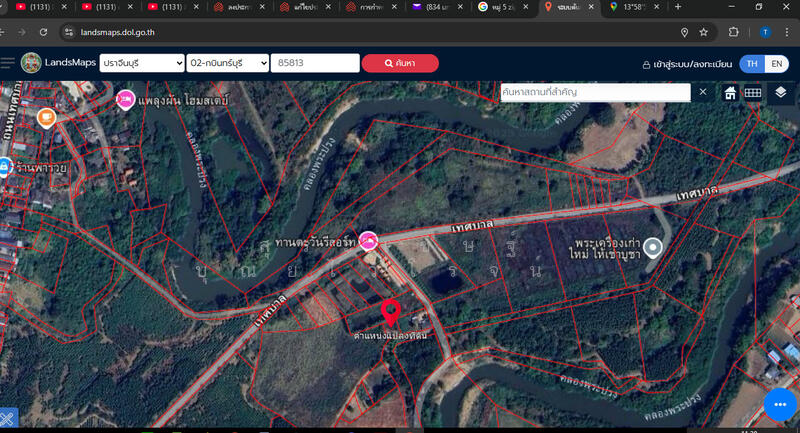The width and height of the screenshot is (800, 433).
Task: Open the measurement ruler tool
Action: [x=753, y=93]
